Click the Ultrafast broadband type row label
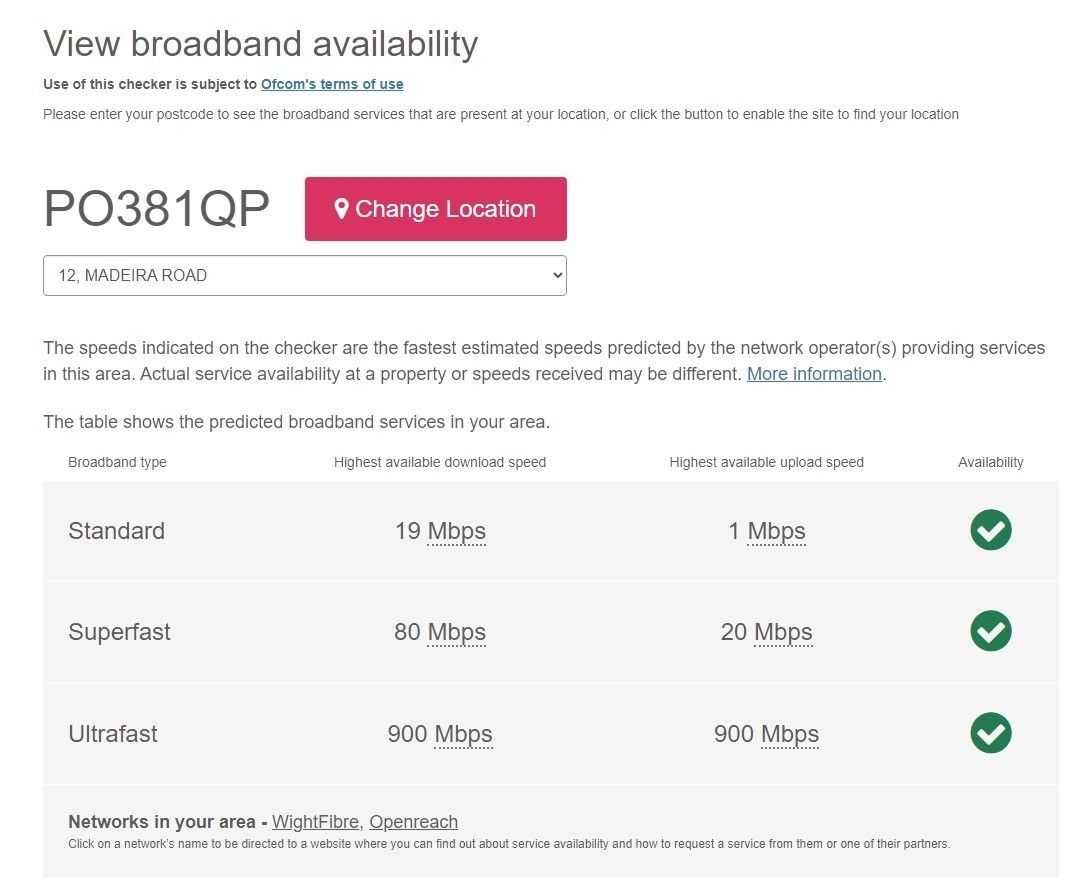This screenshot has width=1066, height=887. pyautogui.click(x=113, y=734)
